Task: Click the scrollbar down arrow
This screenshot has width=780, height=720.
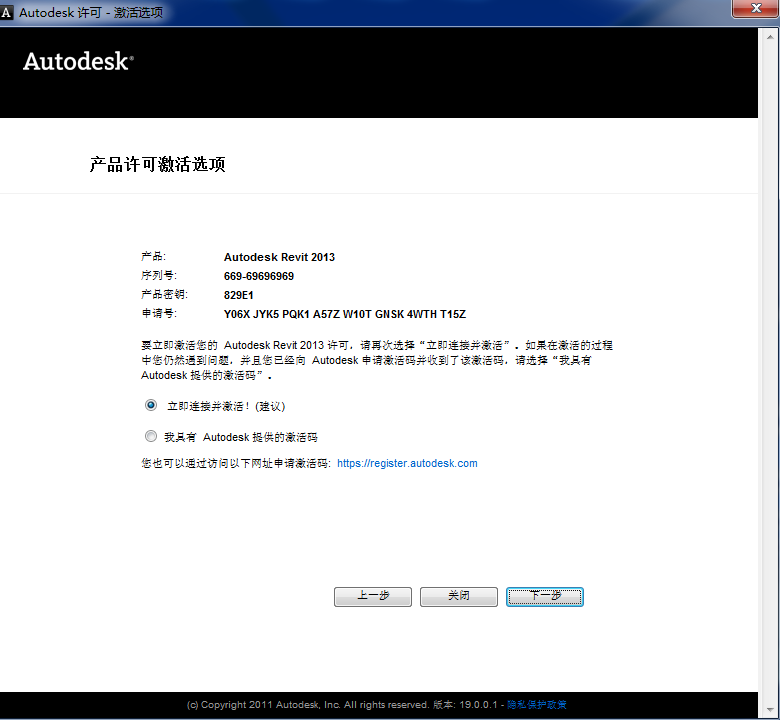Action: (x=770, y=710)
